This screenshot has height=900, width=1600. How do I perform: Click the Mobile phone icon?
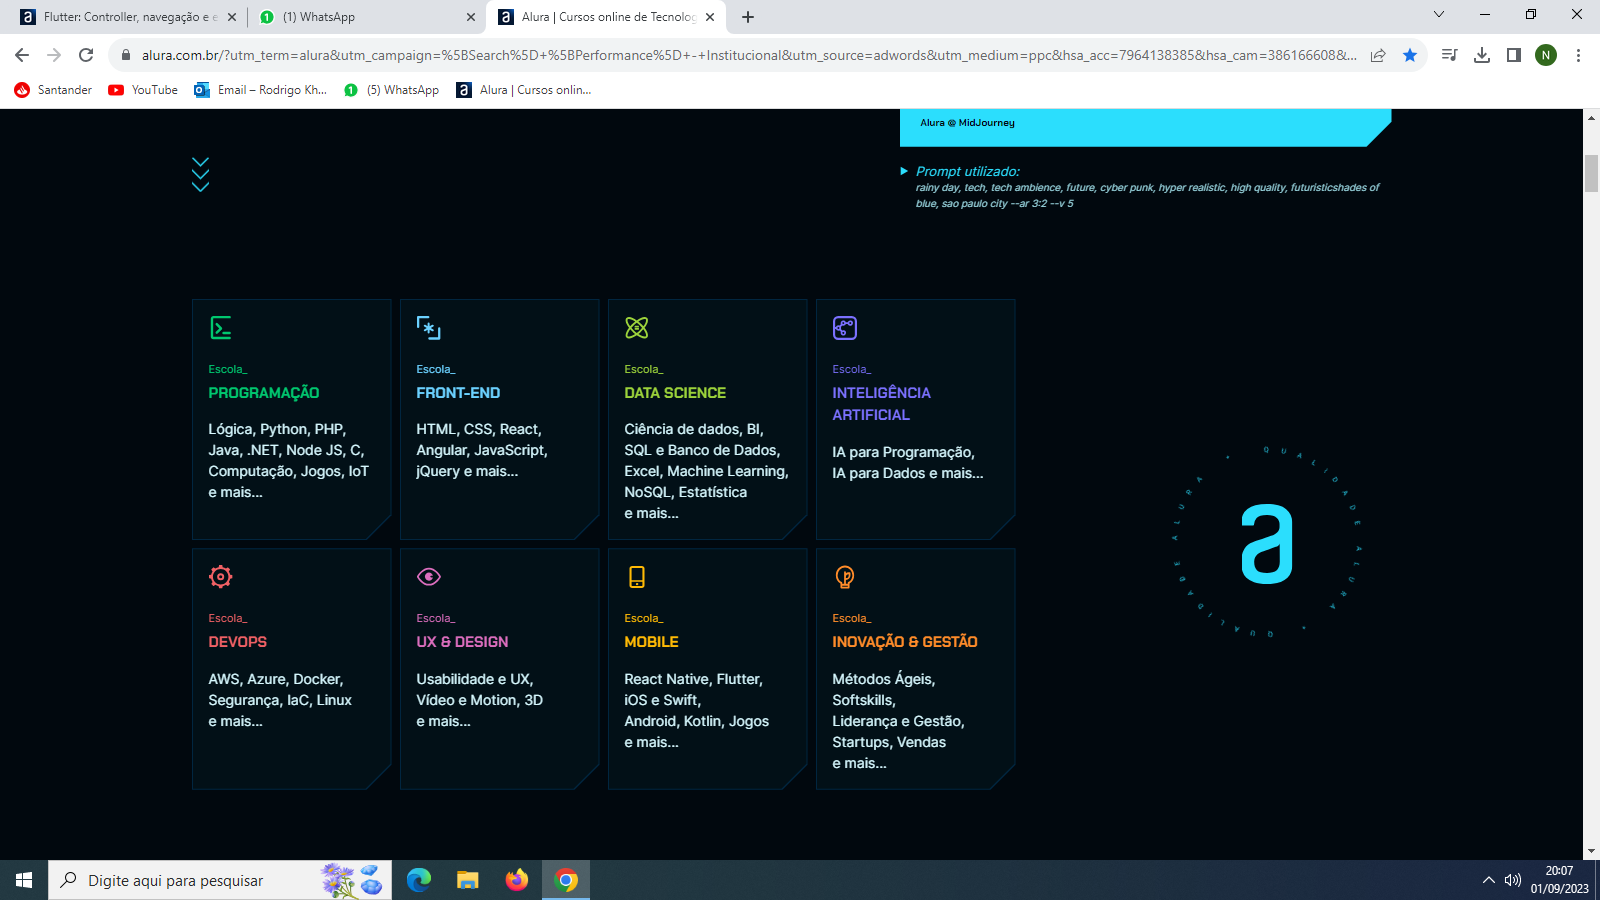(637, 577)
